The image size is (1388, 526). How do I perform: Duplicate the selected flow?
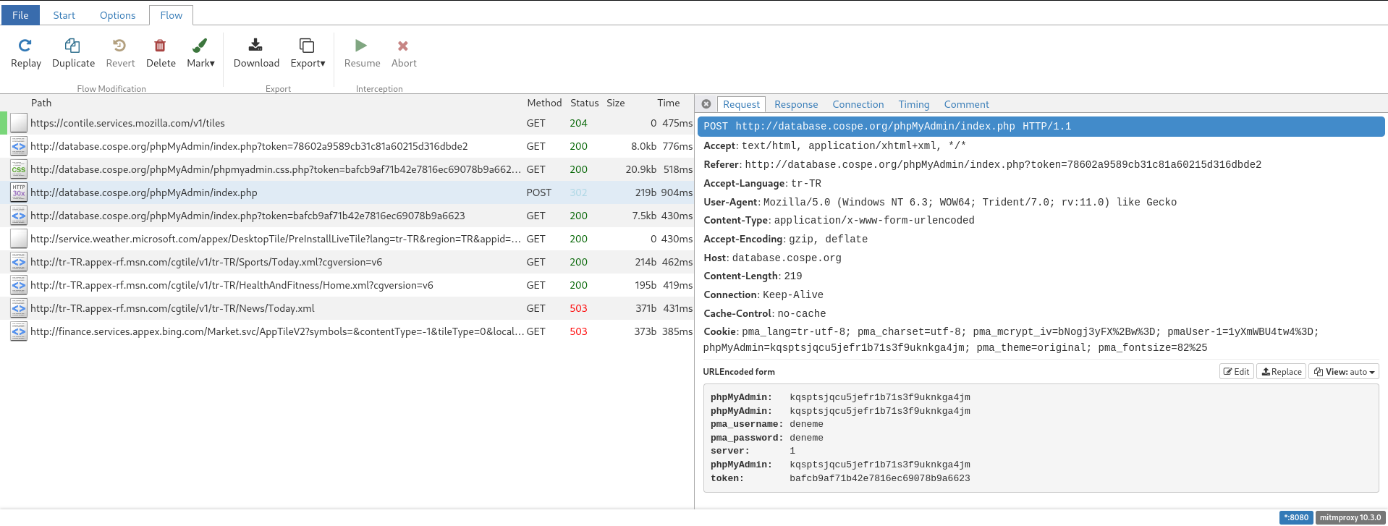[x=73, y=45]
